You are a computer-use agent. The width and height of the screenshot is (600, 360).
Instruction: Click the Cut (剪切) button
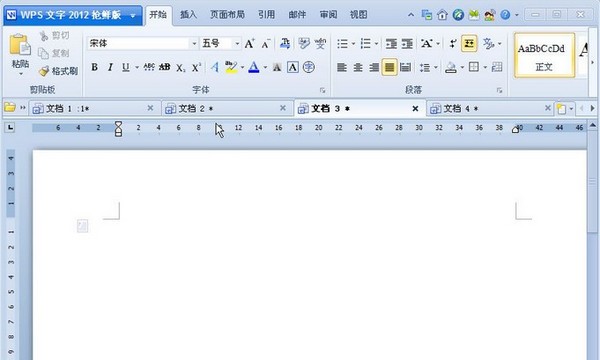pos(55,36)
